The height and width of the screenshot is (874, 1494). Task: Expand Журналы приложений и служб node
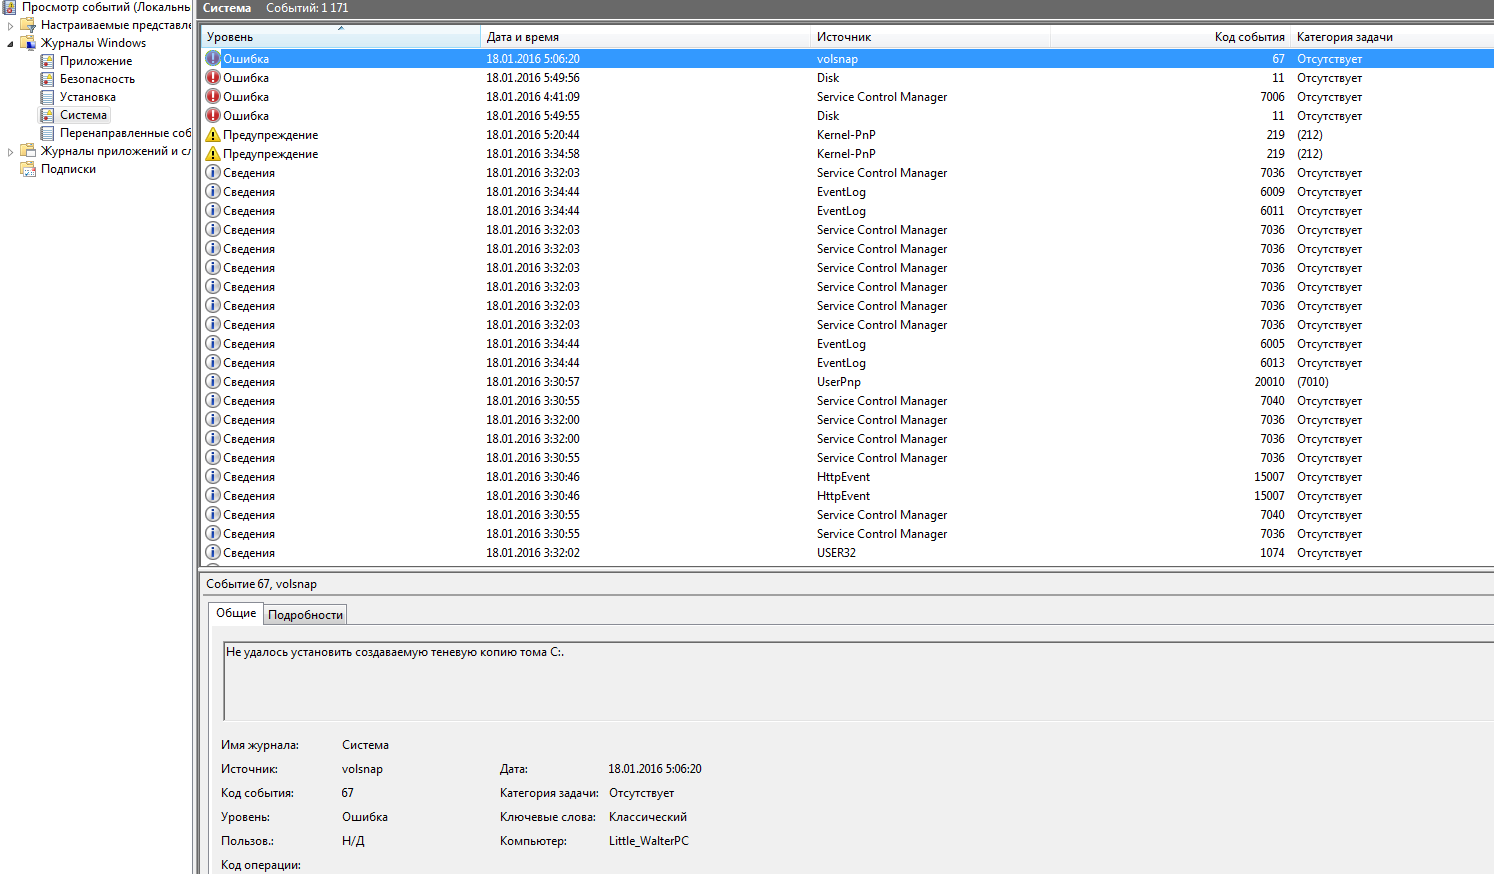pos(11,152)
